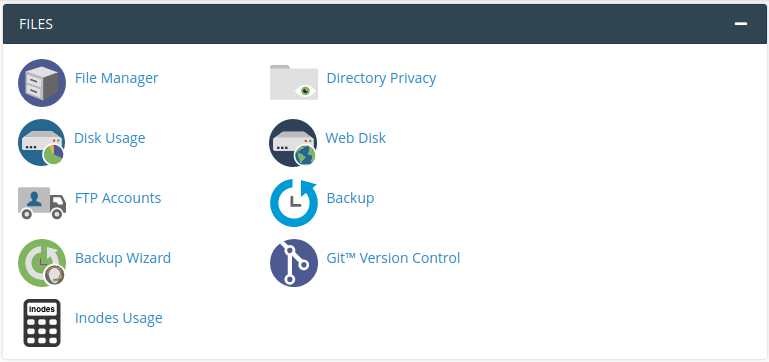
Task: Go to the FTP Accounts link
Action: (x=118, y=198)
